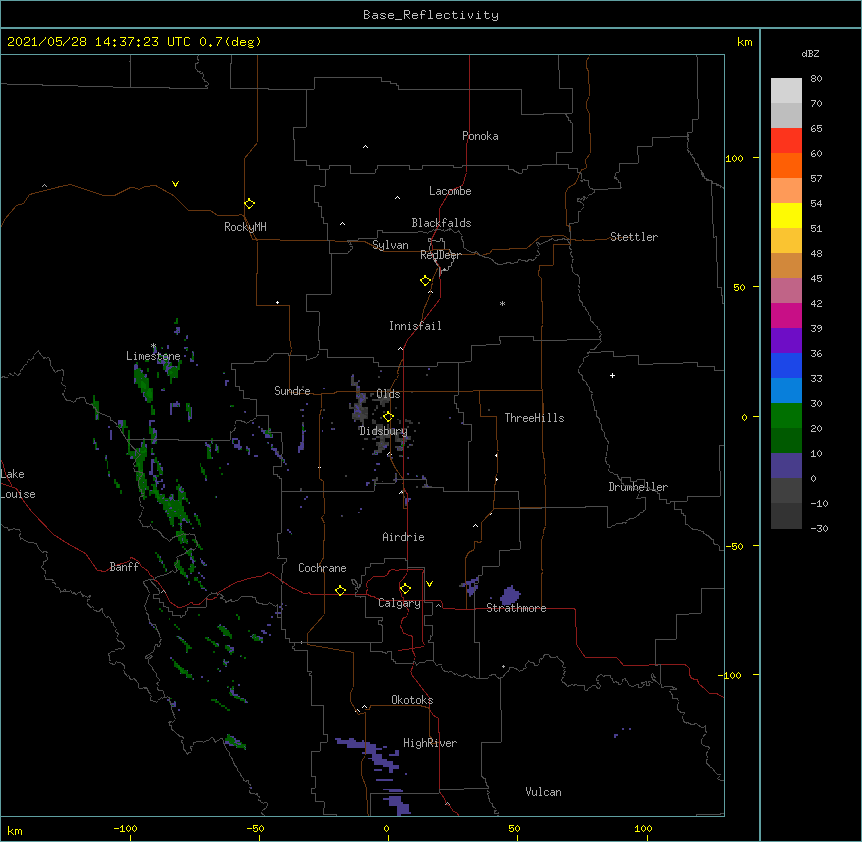The height and width of the screenshot is (842, 862).
Task: Click the 45 value on the dBZ scale
Action: point(816,279)
